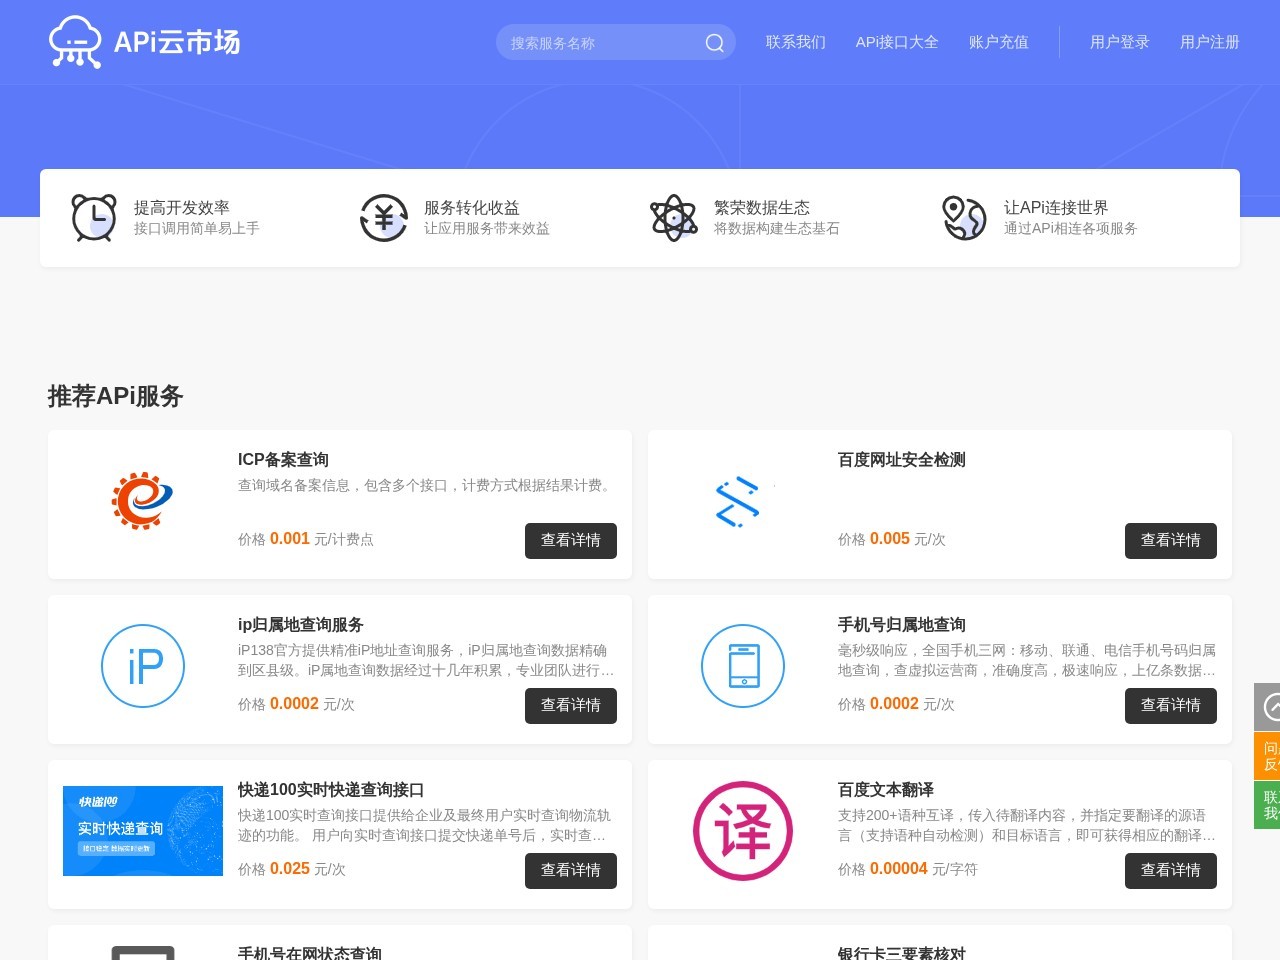This screenshot has width=1280, height=960.
Task: View details for 百度文本翻译
Action: coord(1171,870)
